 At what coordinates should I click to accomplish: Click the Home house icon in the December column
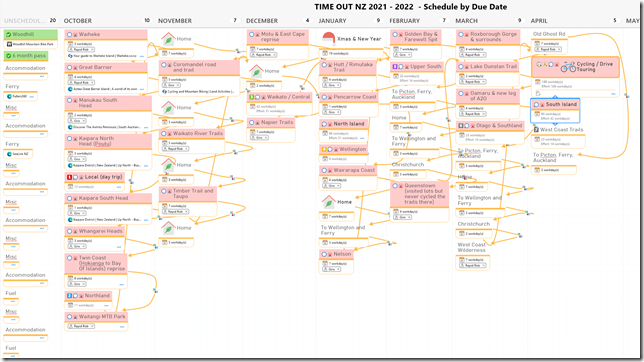256,71
